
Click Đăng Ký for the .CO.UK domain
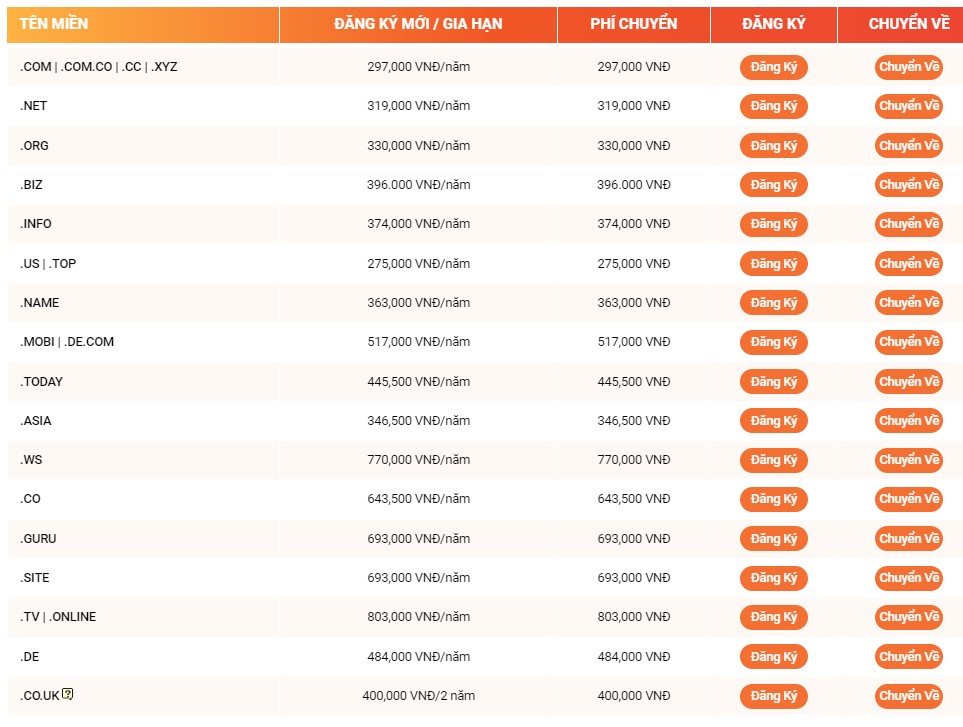click(773, 696)
